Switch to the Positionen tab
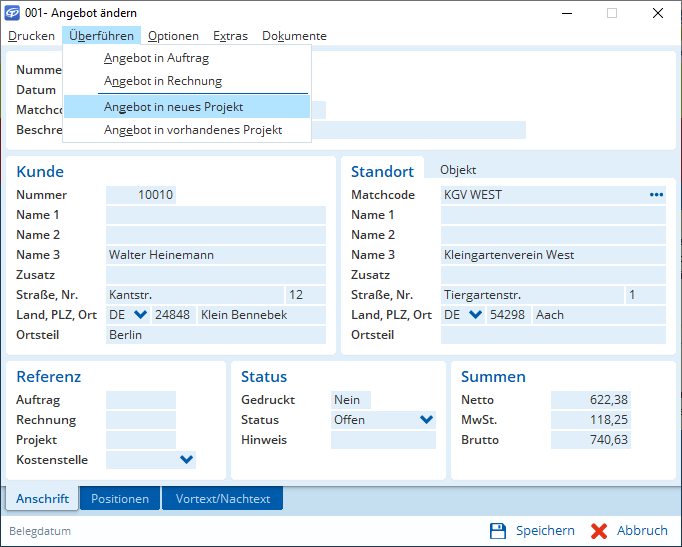Viewport: 682px width, 547px height. tap(120, 499)
